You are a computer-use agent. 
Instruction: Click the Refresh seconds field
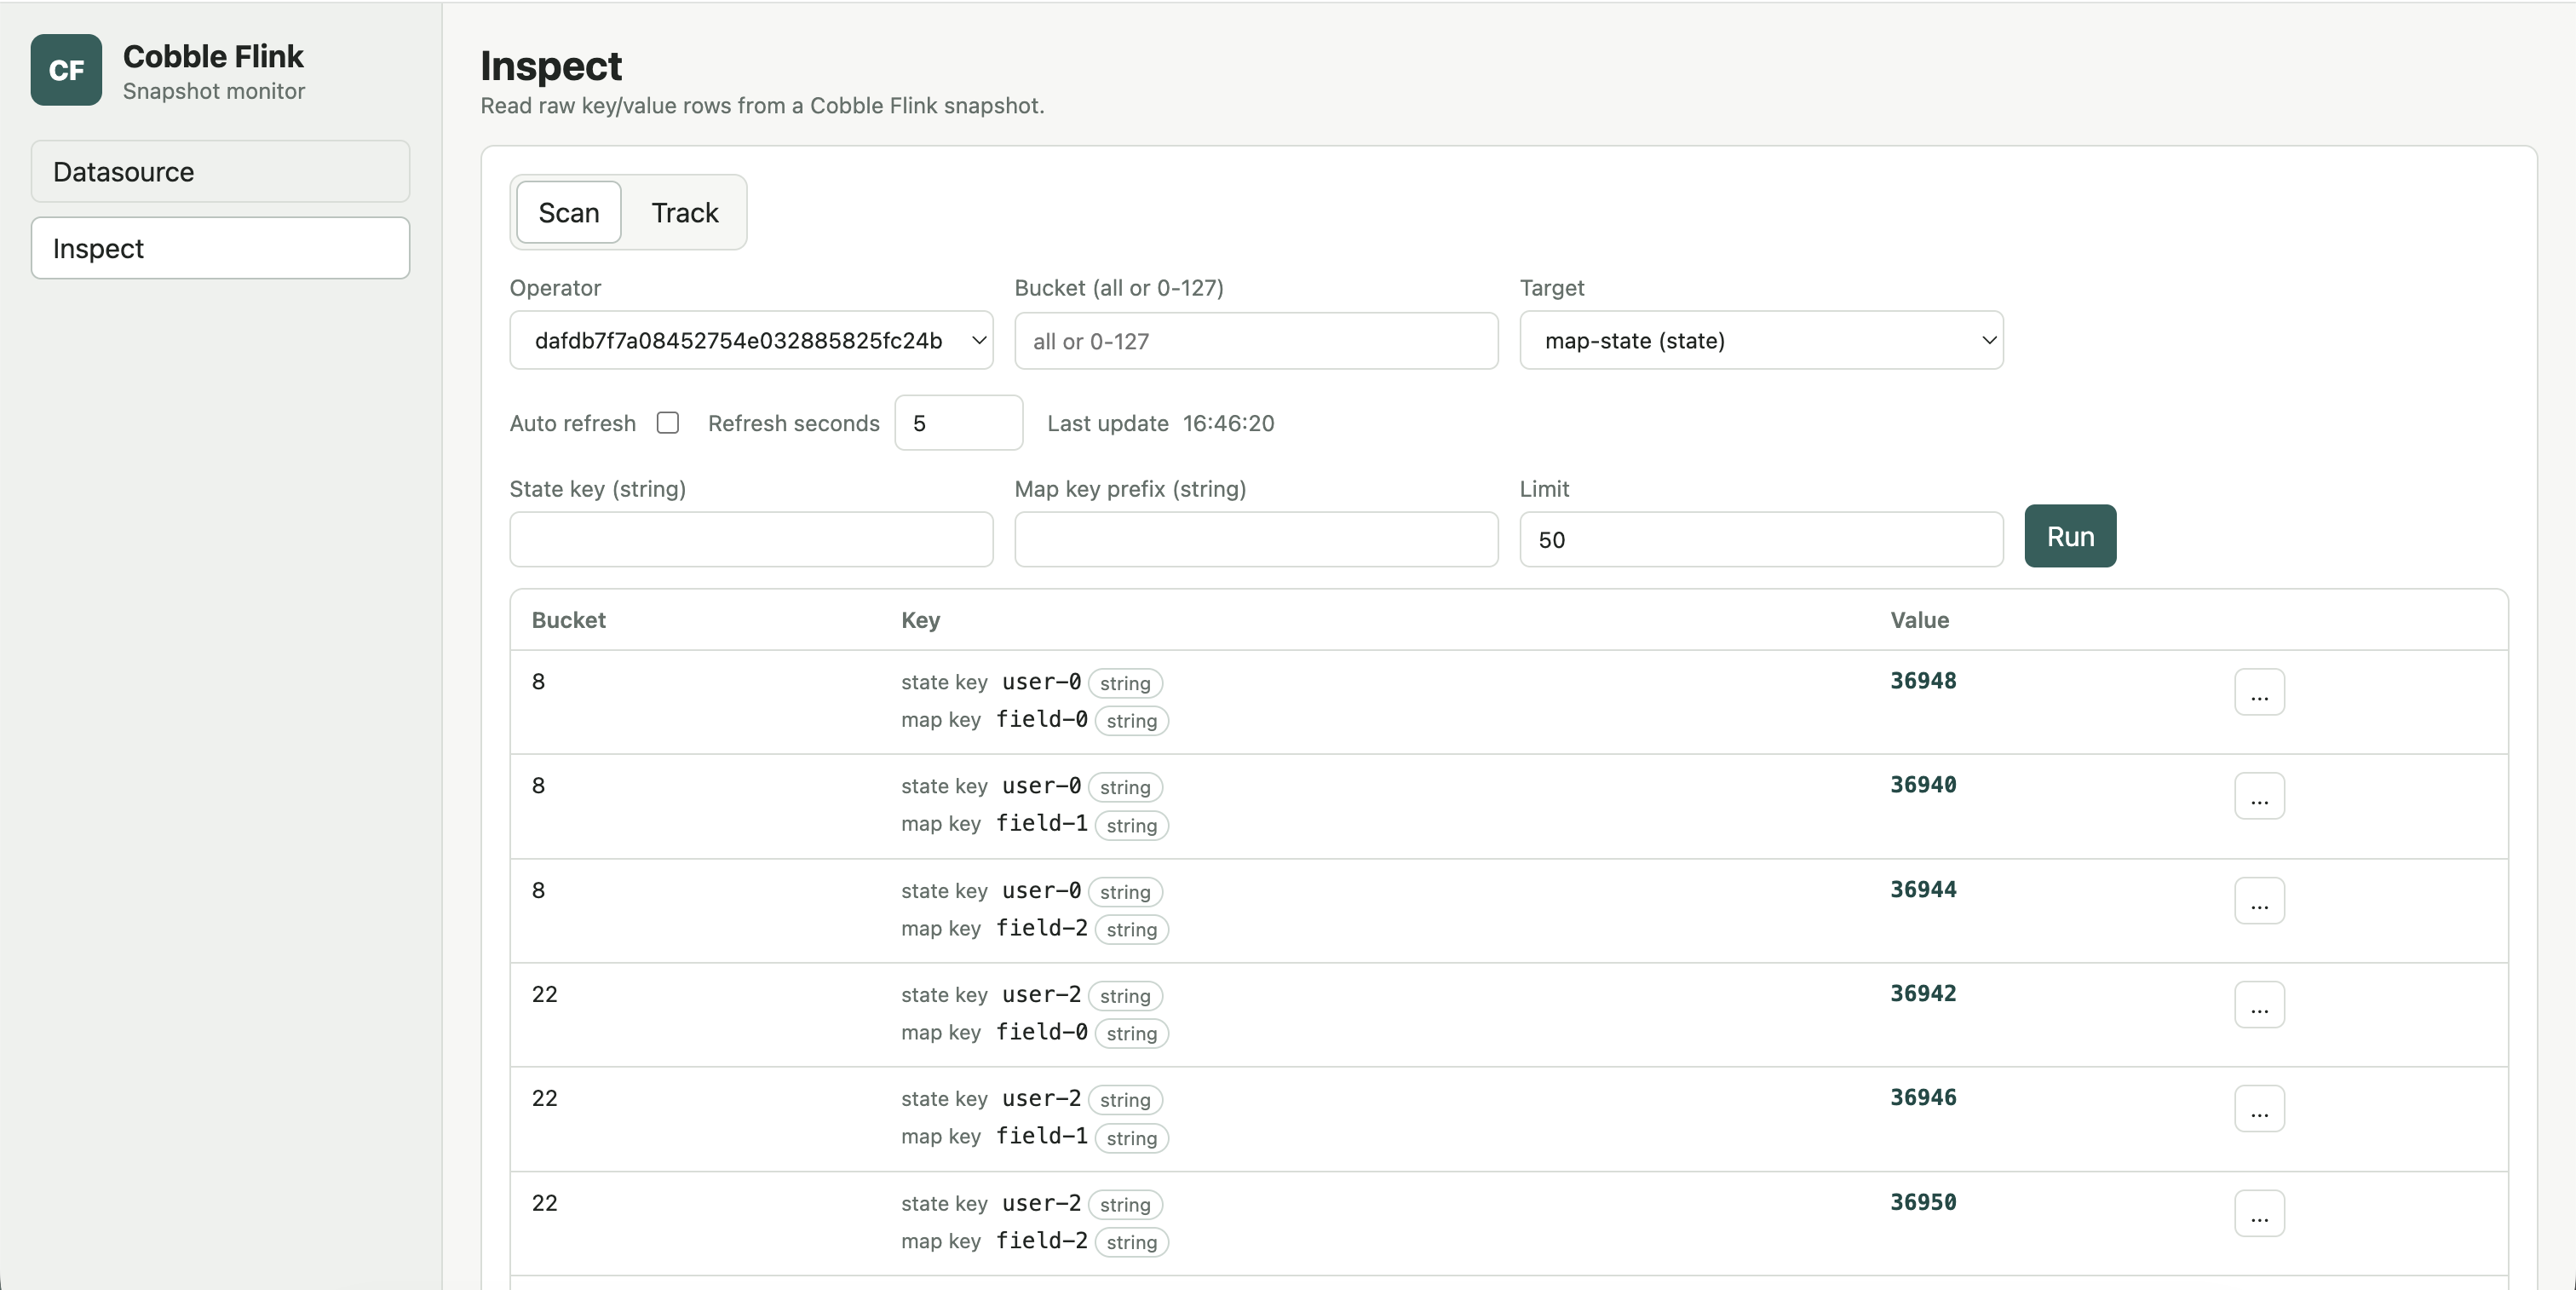click(x=958, y=423)
